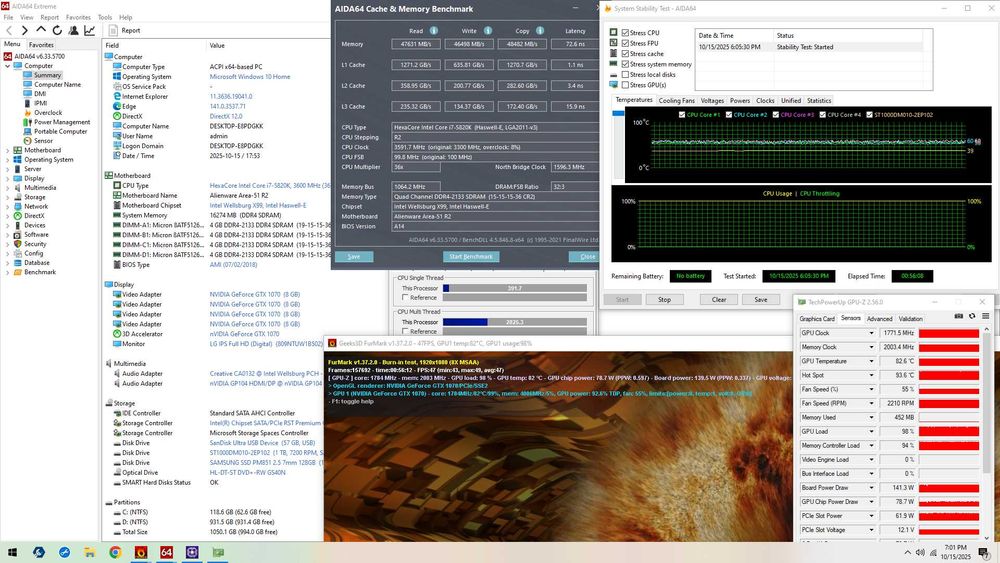Click the system tray volume icon

(920, 552)
